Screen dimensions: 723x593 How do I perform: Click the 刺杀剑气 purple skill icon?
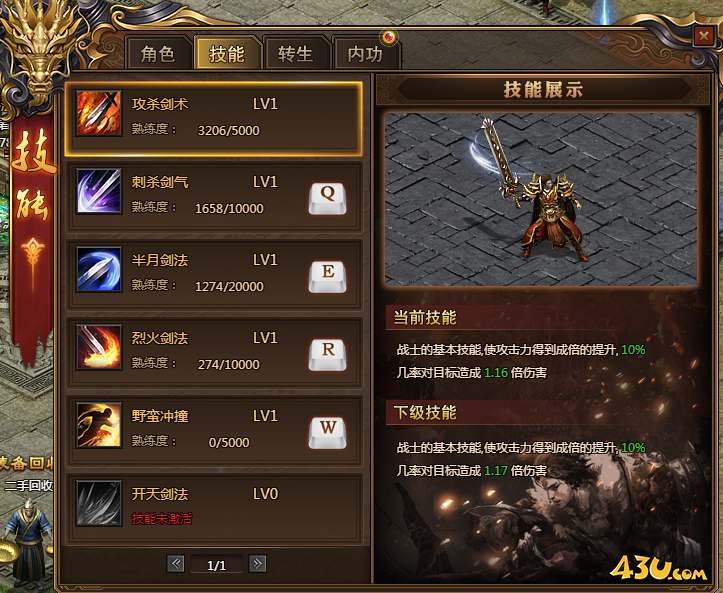coord(99,191)
